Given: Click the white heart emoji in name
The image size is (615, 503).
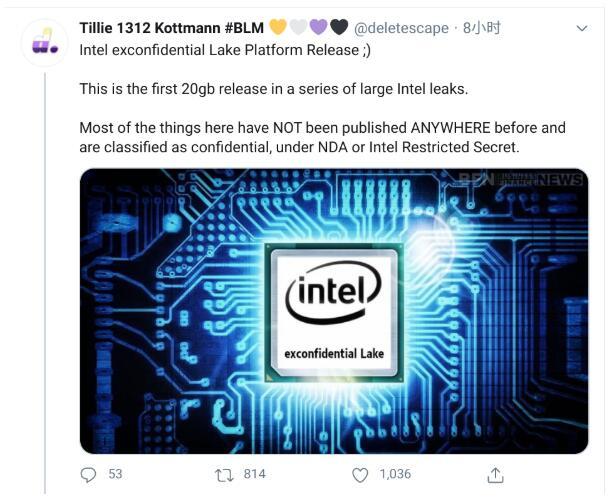Looking at the screenshot, I should [x=299, y=28].
